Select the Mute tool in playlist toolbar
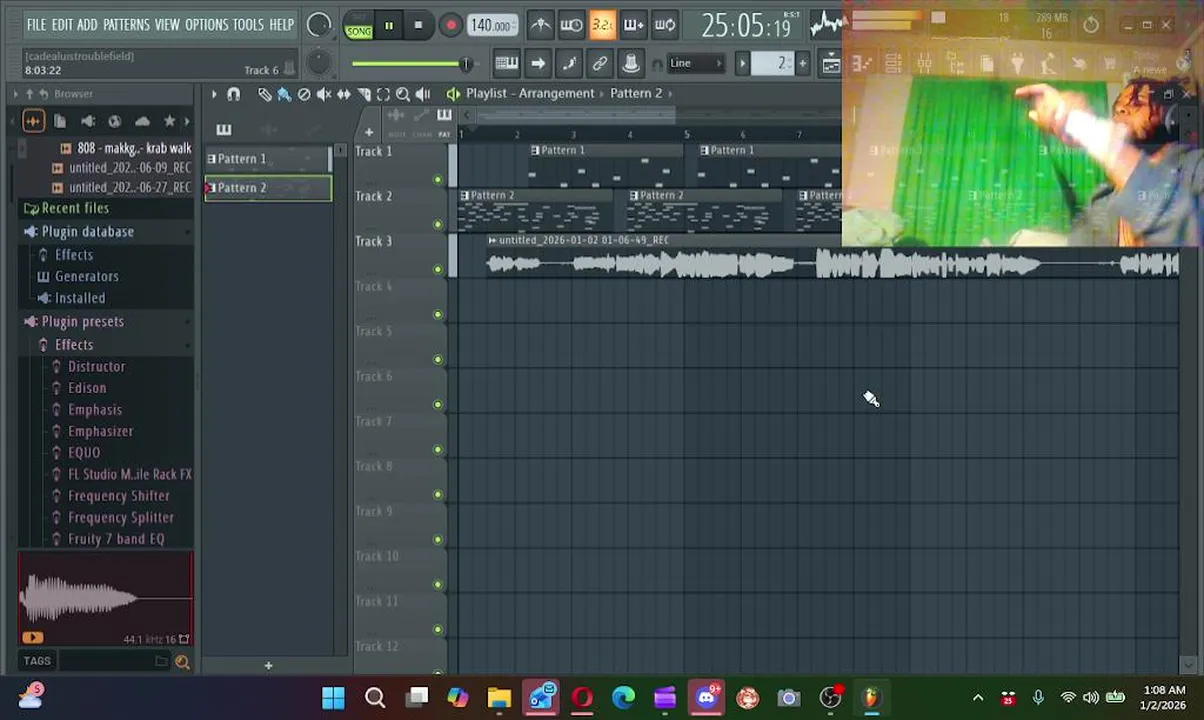The height and width of the screenshot is (720, 1204). click(324, 94)
